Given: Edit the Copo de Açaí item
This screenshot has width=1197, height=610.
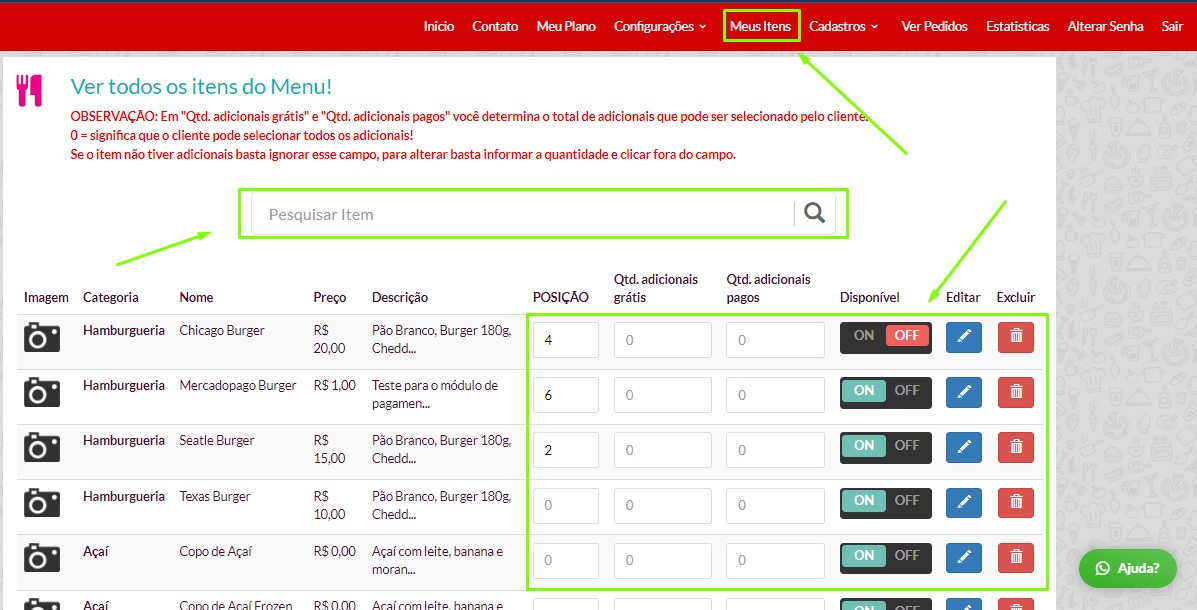Looking at the screenshot, I should point(964,557).
